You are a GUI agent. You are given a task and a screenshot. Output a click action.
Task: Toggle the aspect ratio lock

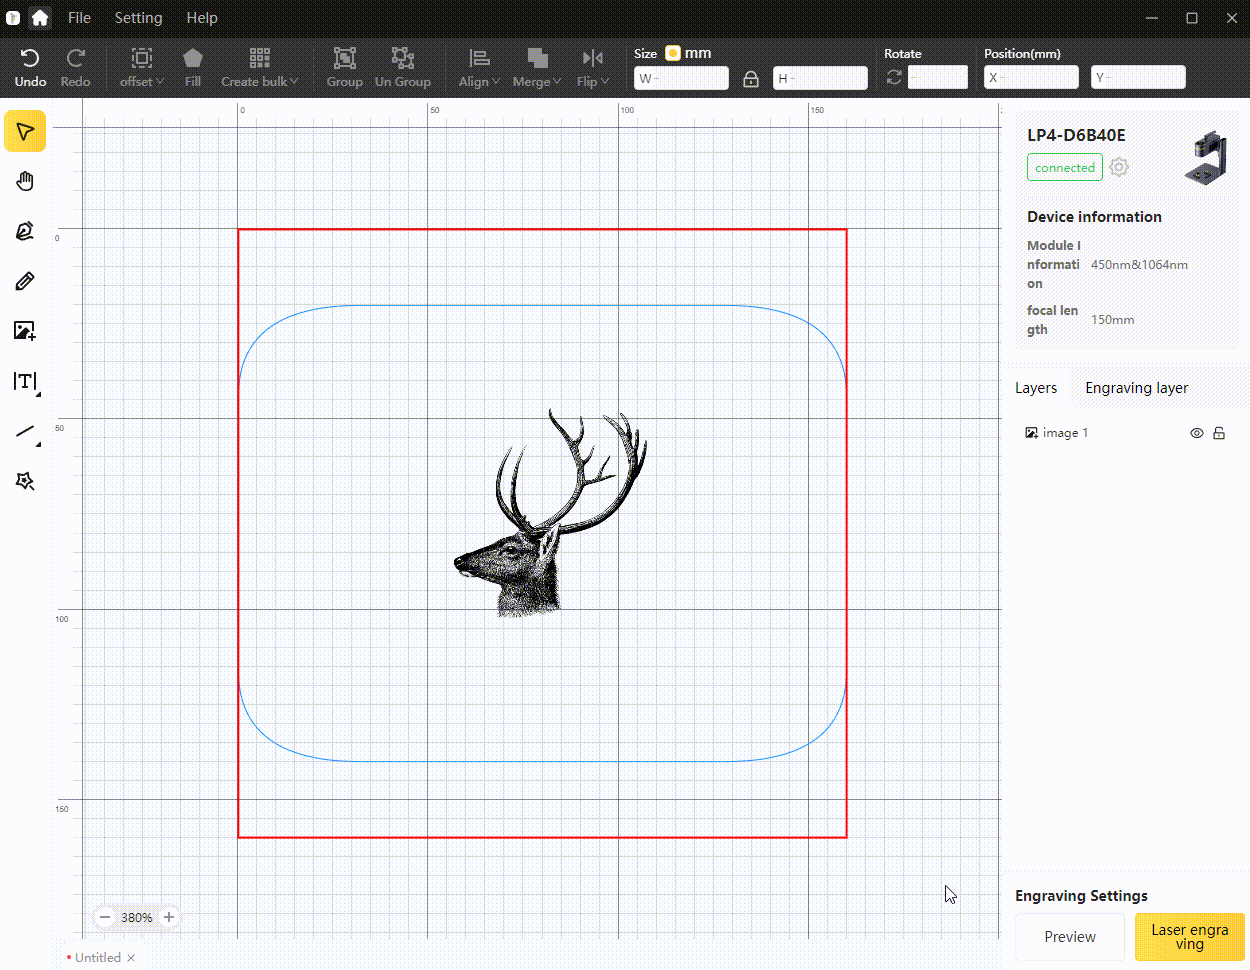(751, 78)
